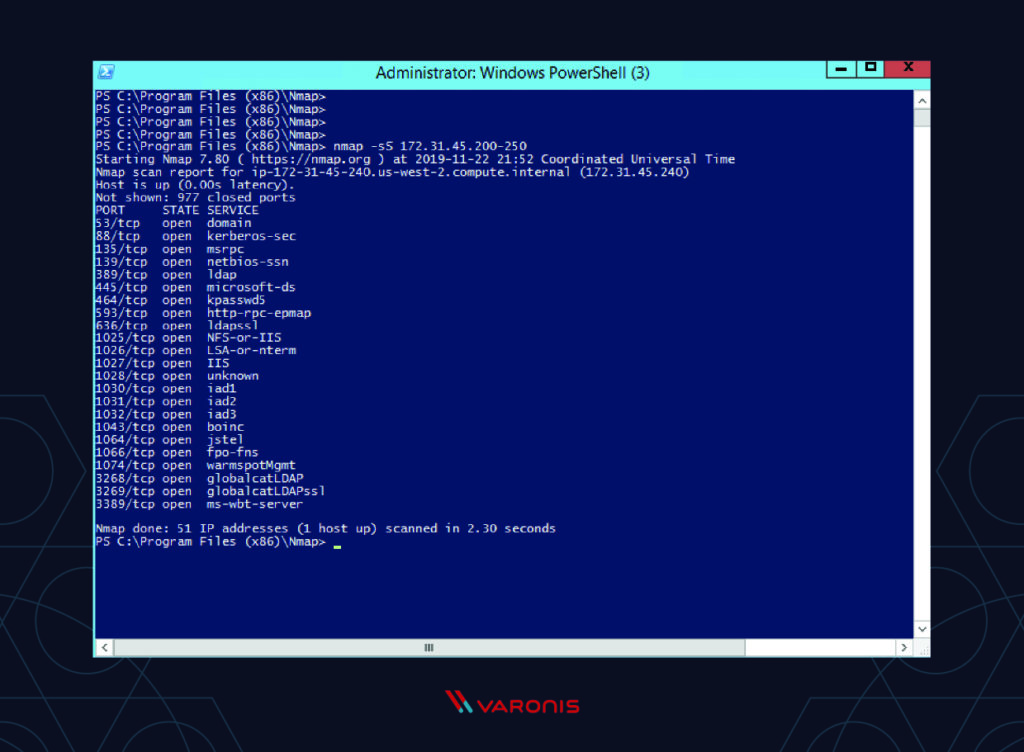Click the horizontal scrollbar thumb with grip marks
The height and width of the screenshot is (752, 1024).
[x=428, y=647]
